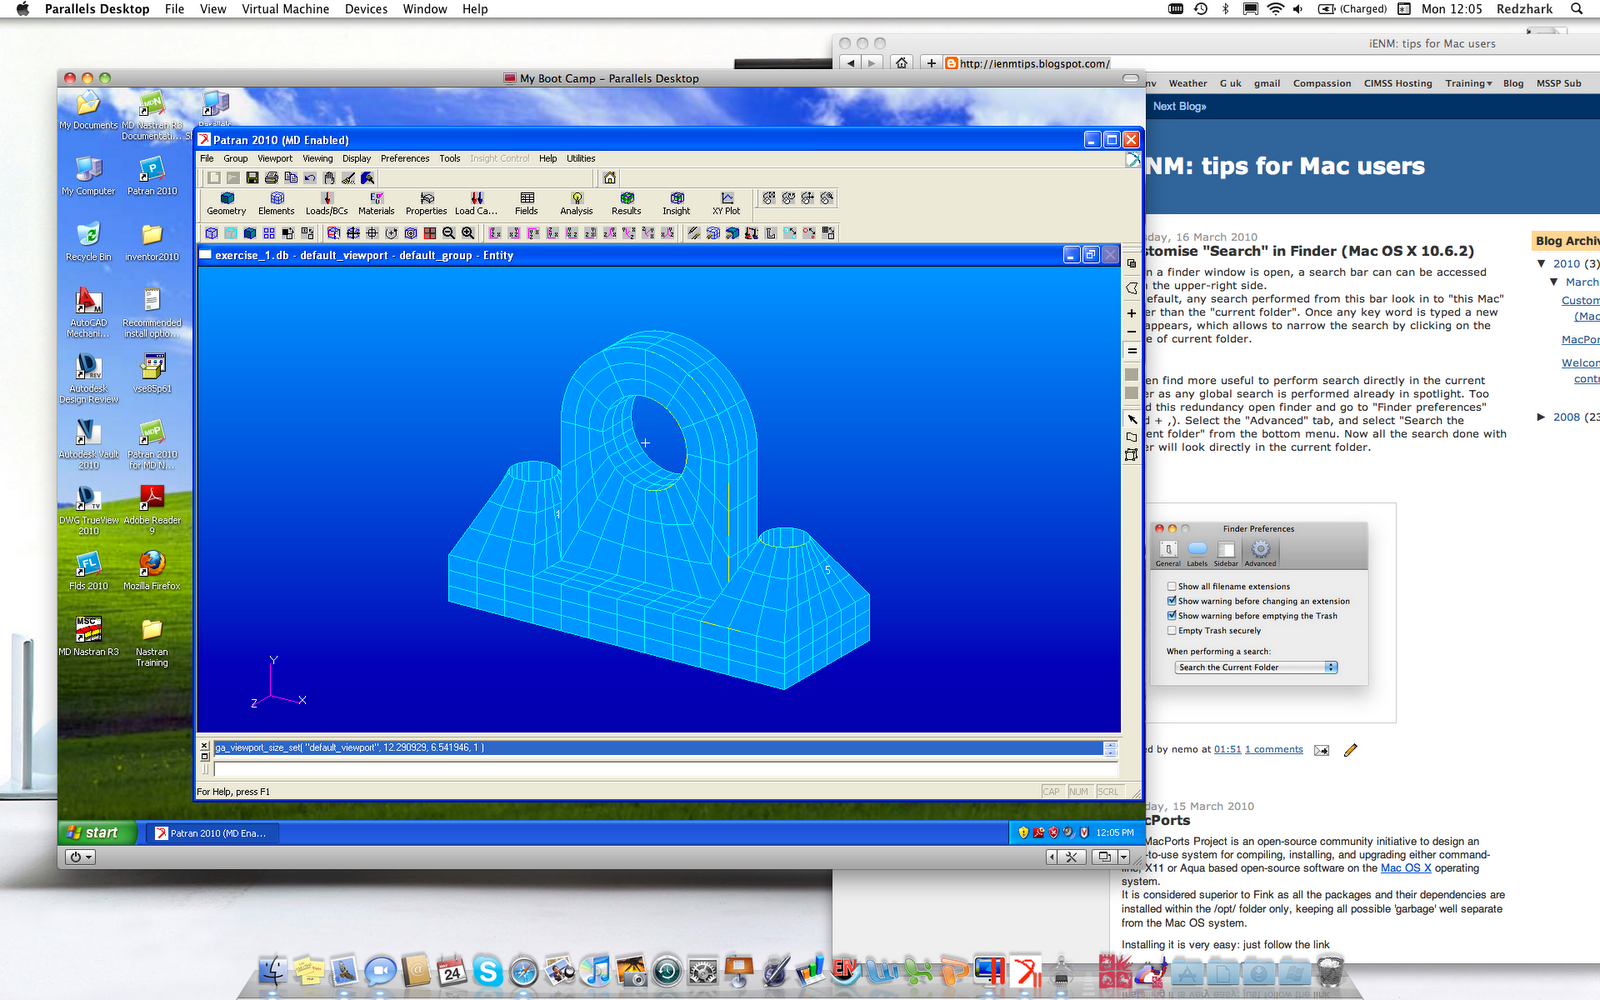Open Skype from the Mac dock

(488, 970)
